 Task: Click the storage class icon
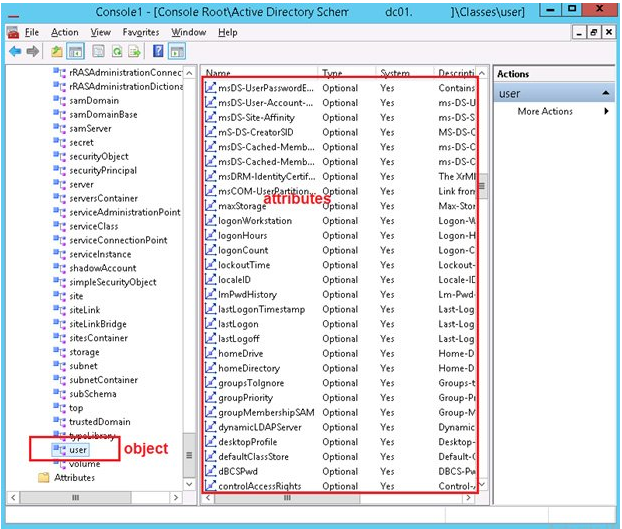[60, 352]
